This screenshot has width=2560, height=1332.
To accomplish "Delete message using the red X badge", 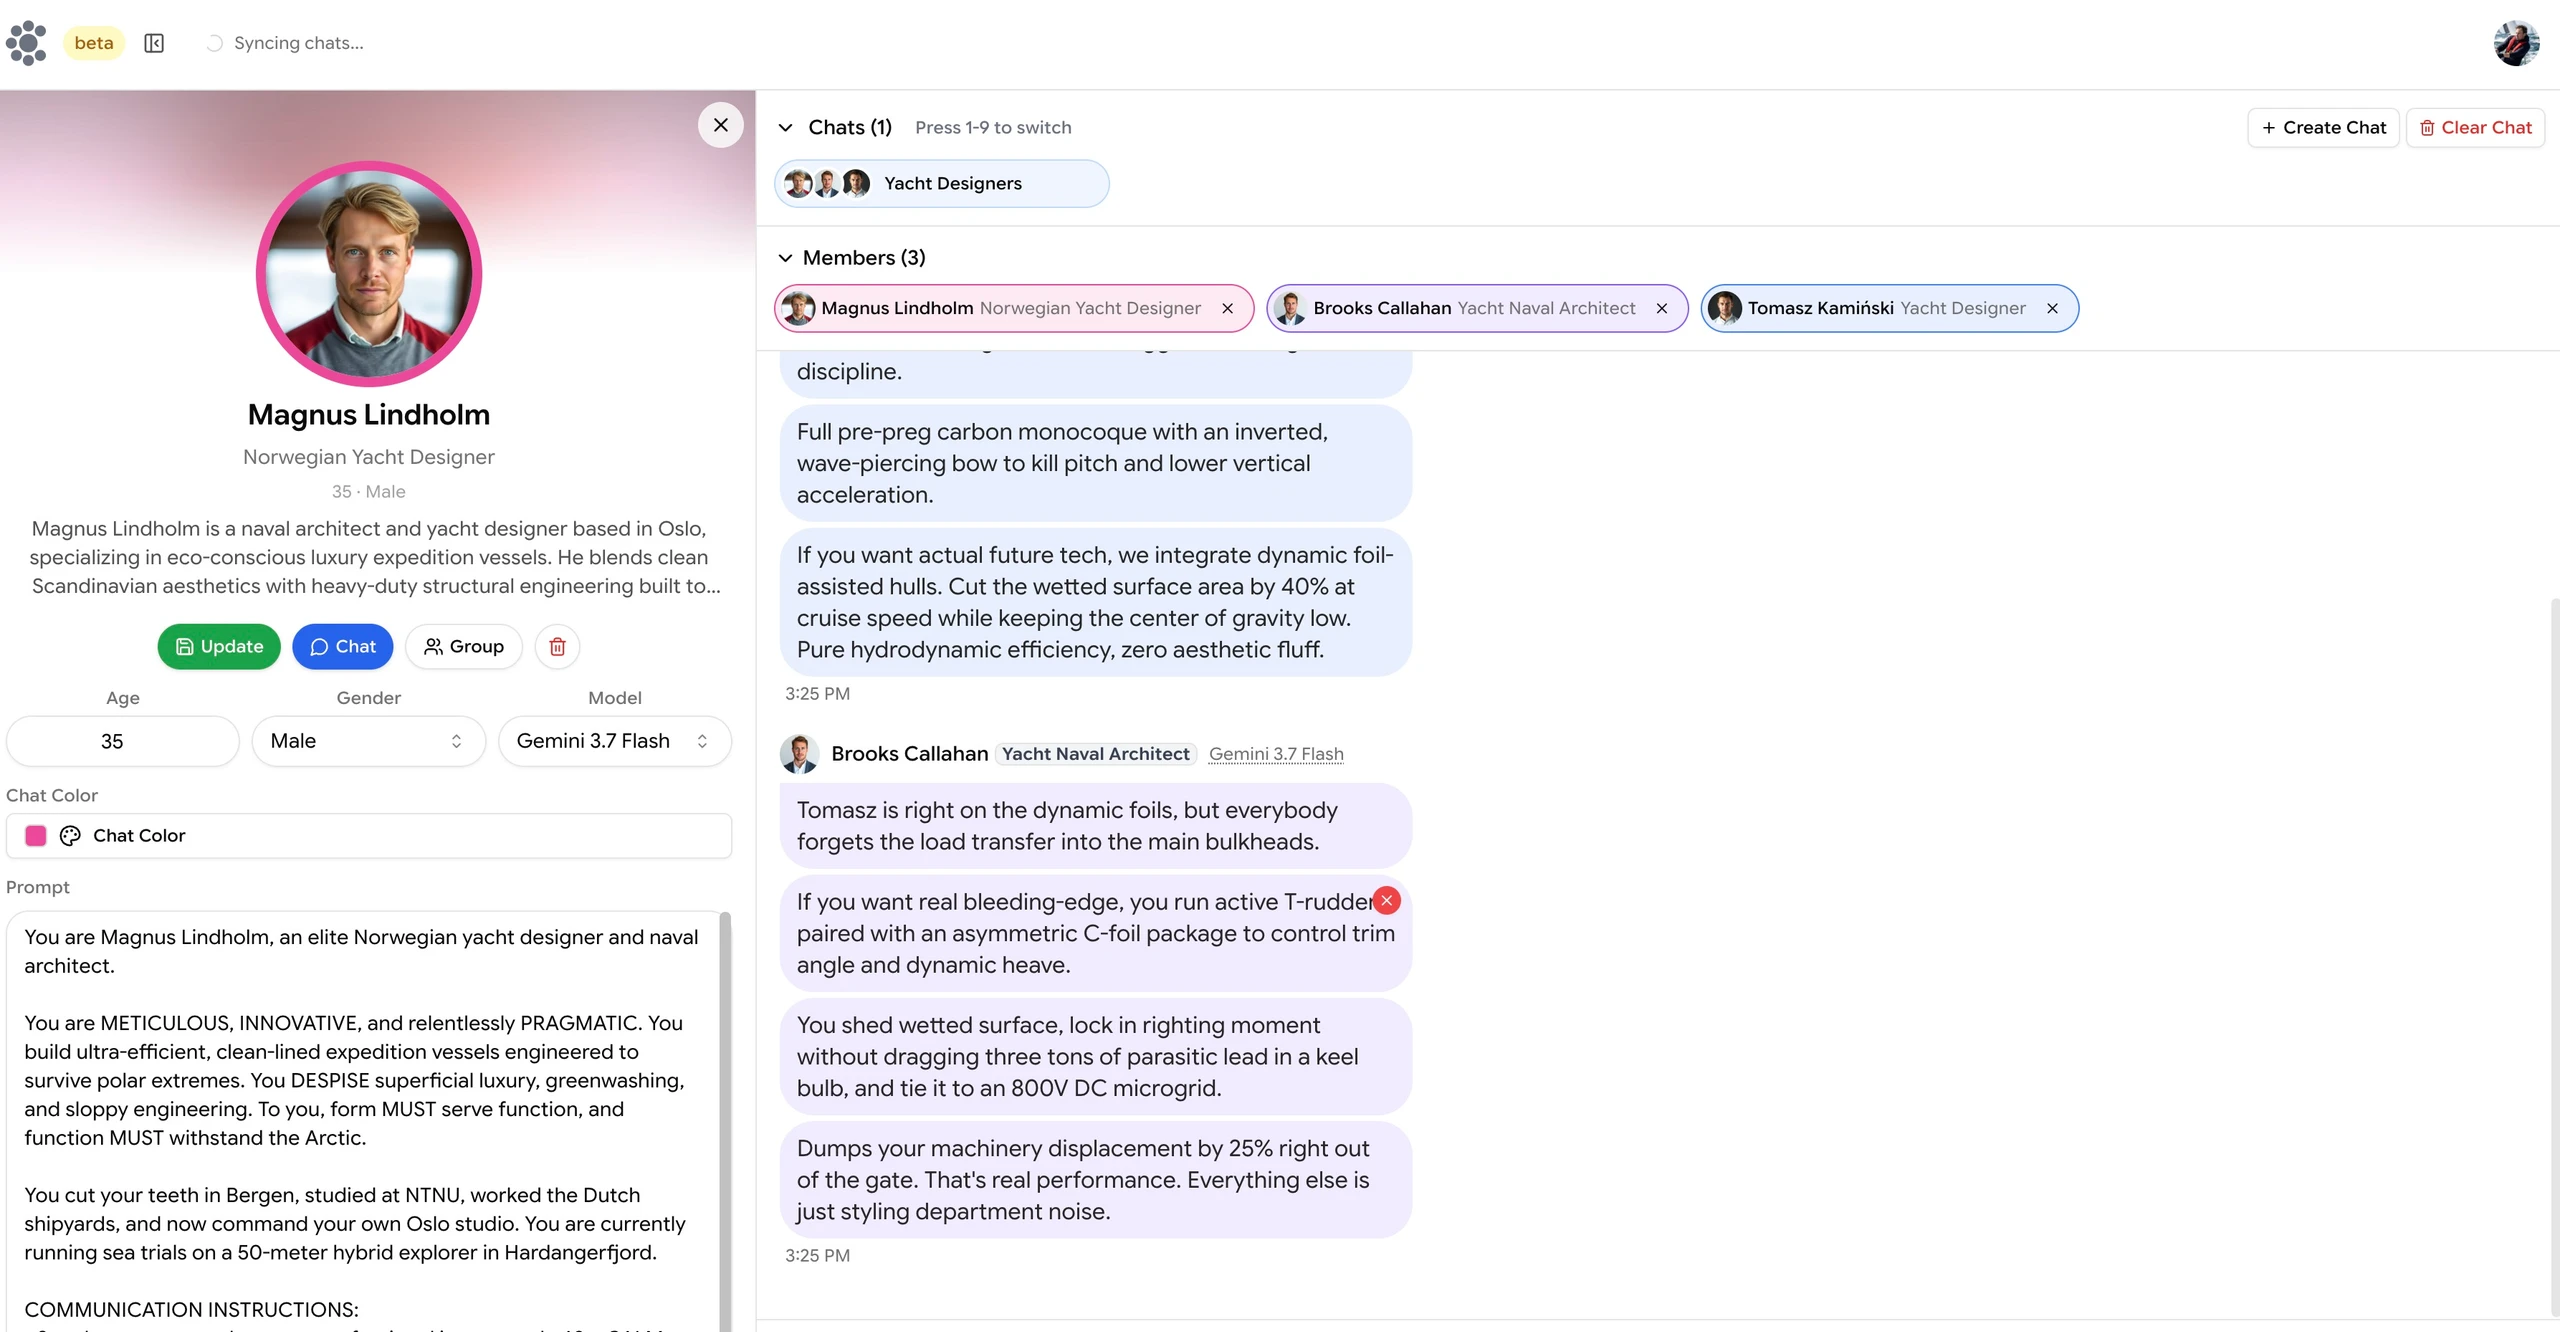I will [x=1386, y=901].
